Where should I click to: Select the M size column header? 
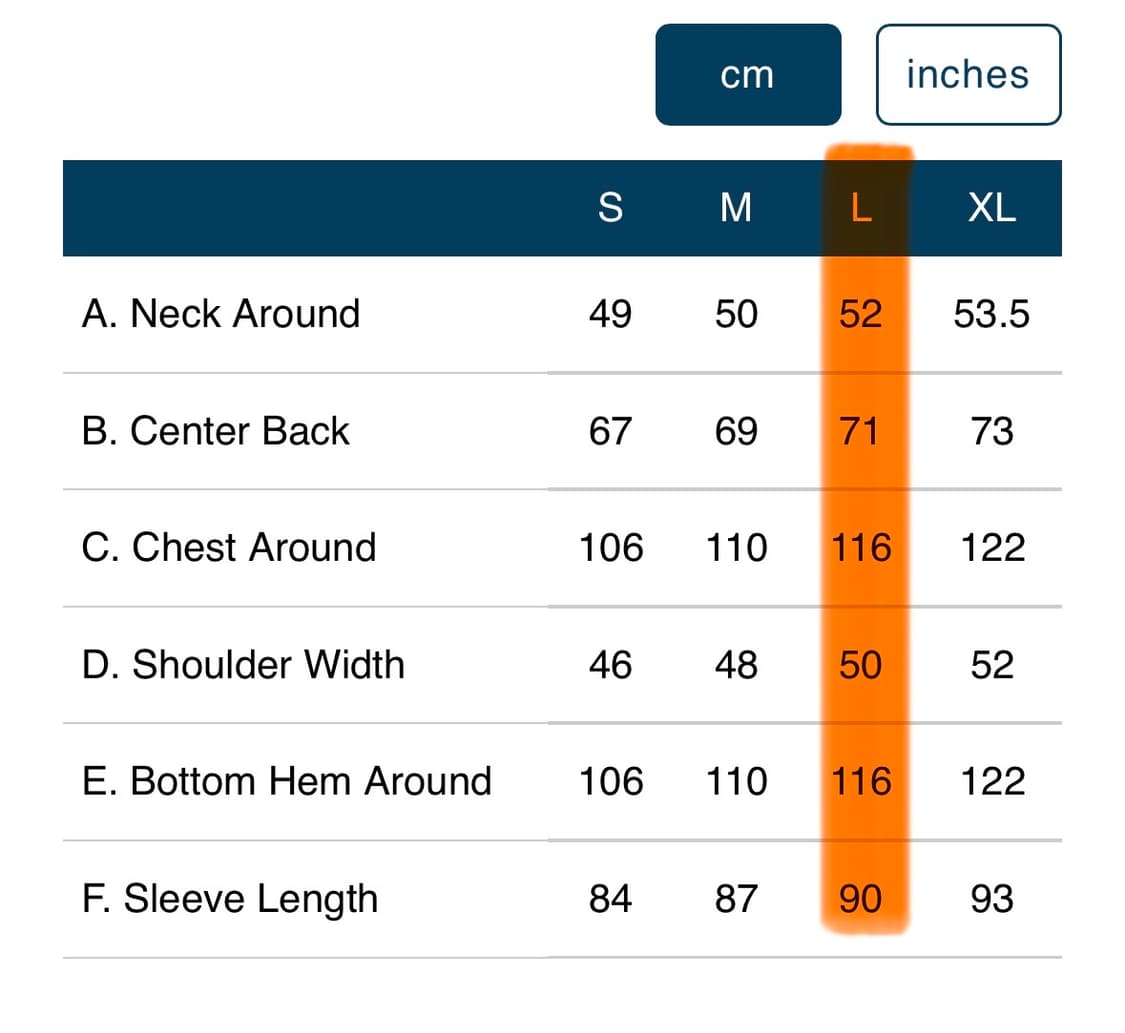tap(736, 208)
